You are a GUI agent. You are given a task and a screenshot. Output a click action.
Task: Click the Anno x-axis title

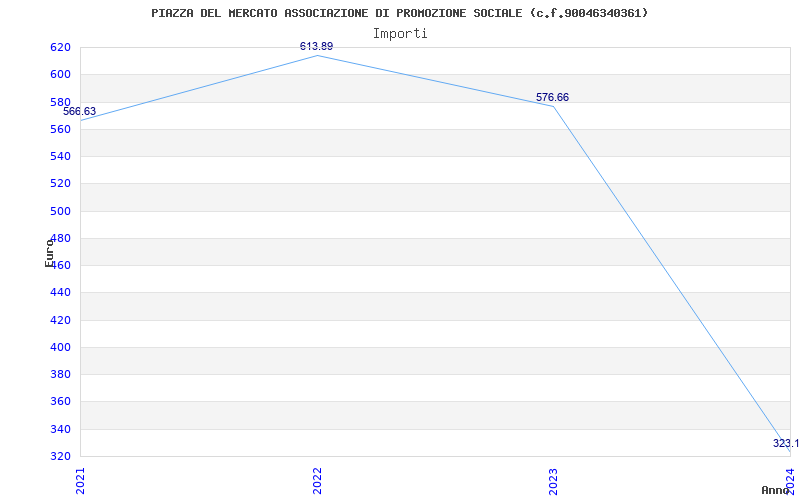(775, 490)
